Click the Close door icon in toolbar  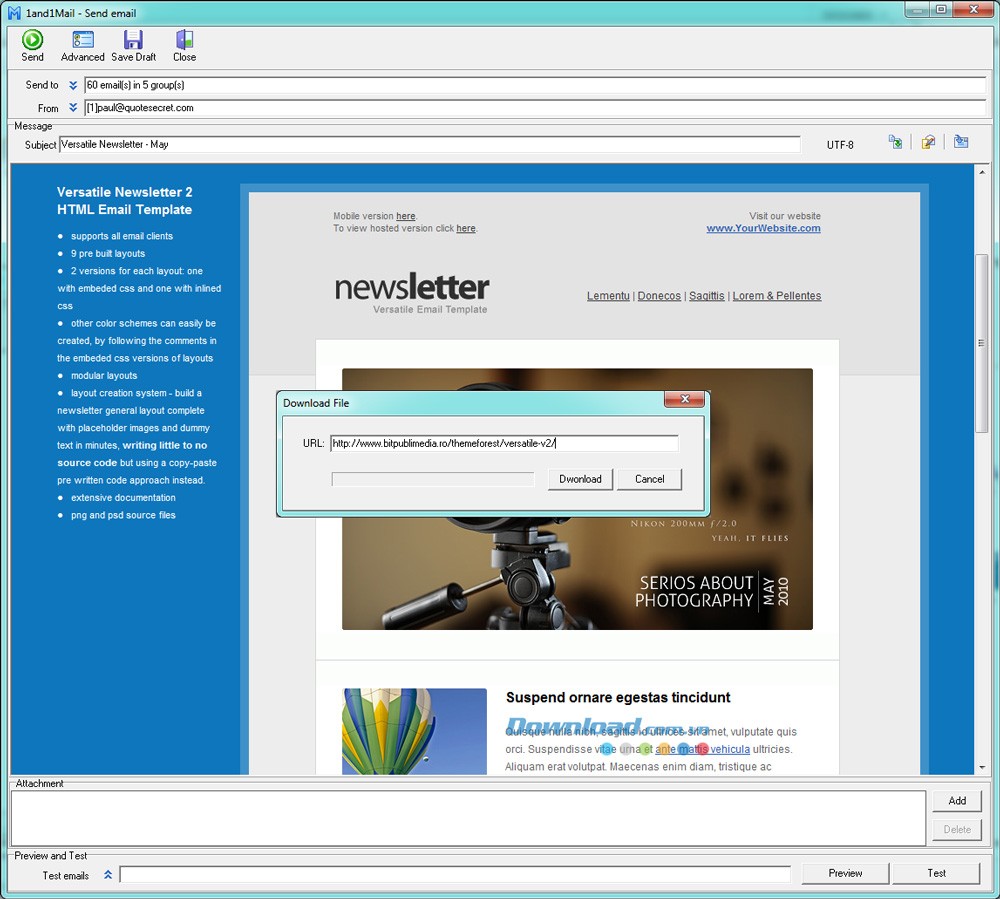[184, 40]
